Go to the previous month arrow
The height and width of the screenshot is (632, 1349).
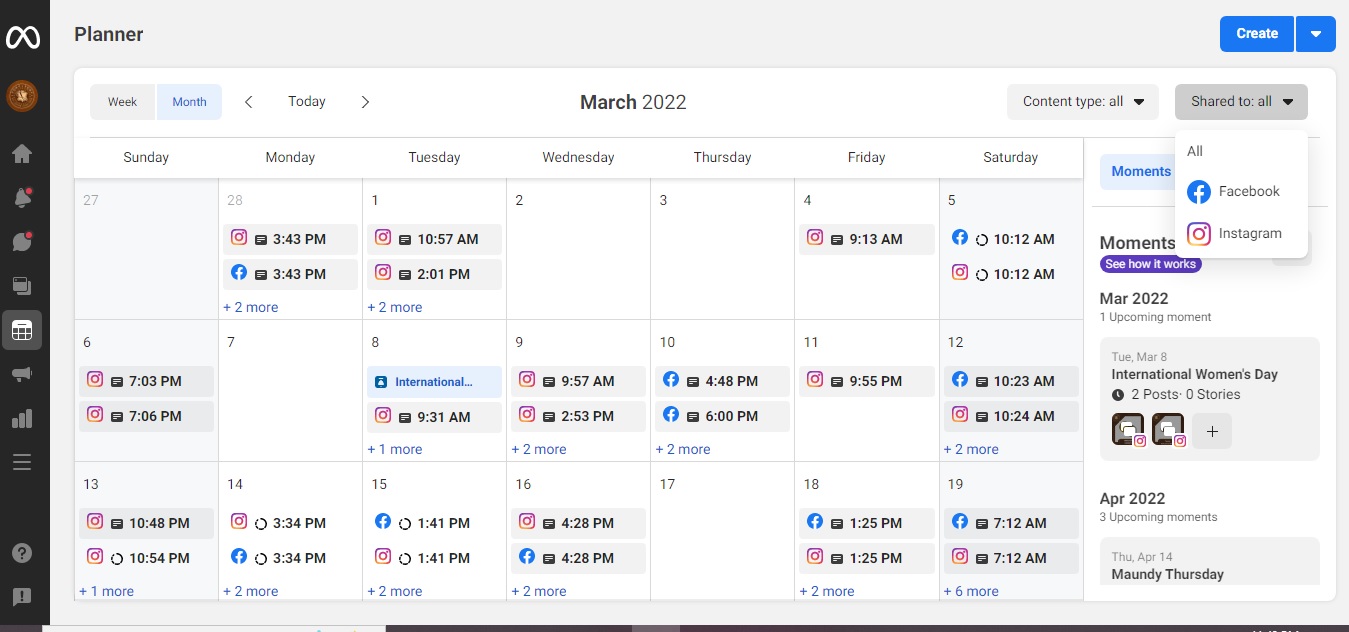249,102
